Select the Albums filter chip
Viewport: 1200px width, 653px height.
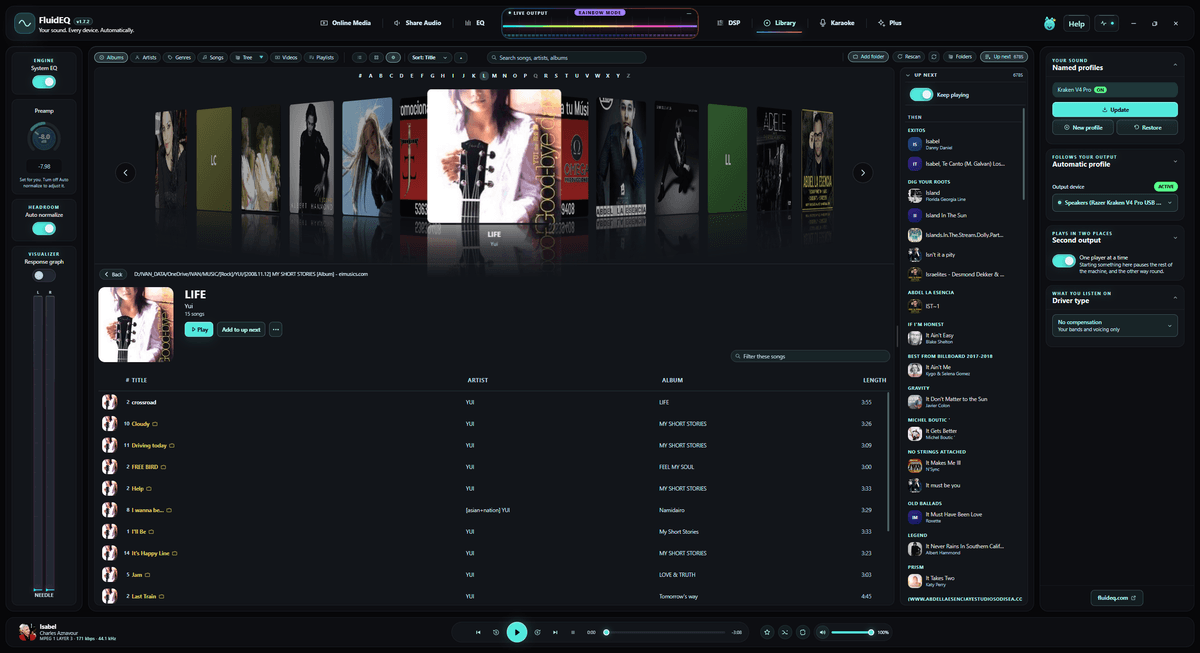[111, 57]
